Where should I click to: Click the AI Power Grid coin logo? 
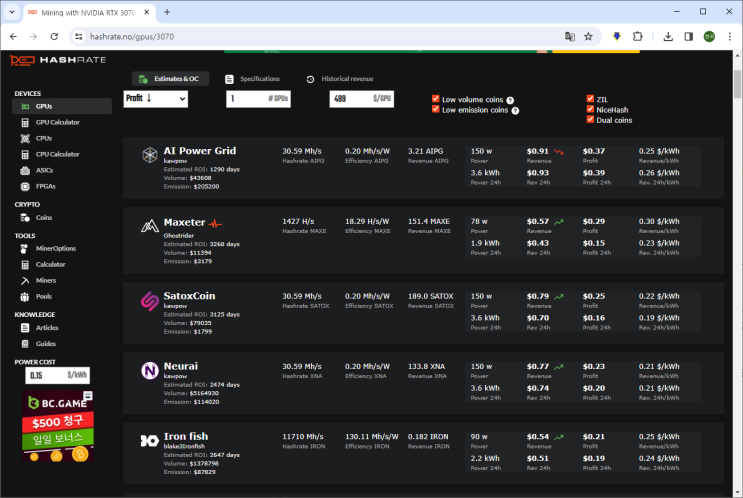coord(150,155)
